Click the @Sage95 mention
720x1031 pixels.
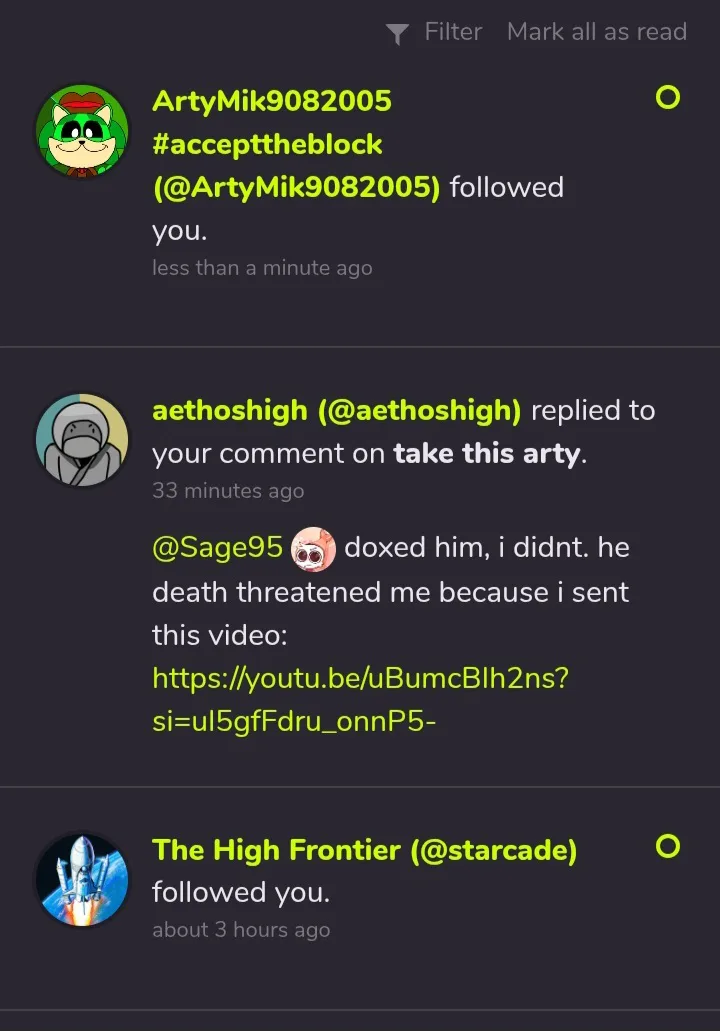click(217, 548)
